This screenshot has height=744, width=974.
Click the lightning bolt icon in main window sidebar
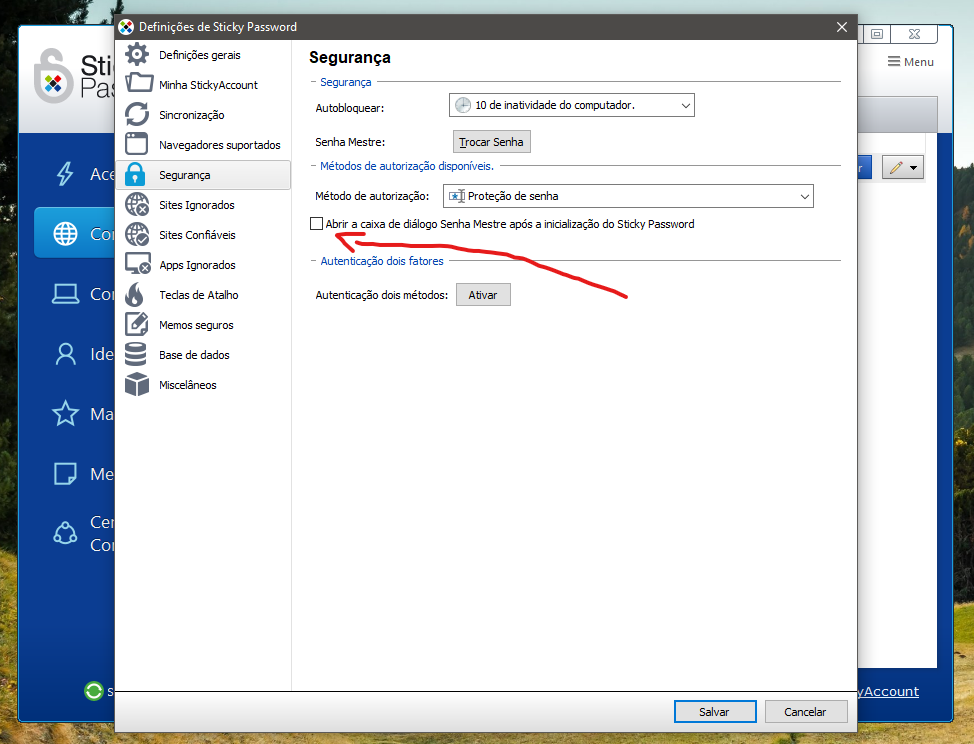pos(65,174)
